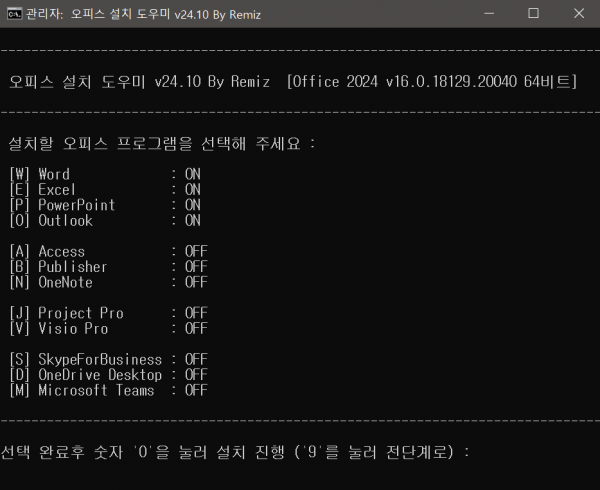
Task: Click the OFF status next to Publisher
Action: pyautogui.click(x=196, y=267)
